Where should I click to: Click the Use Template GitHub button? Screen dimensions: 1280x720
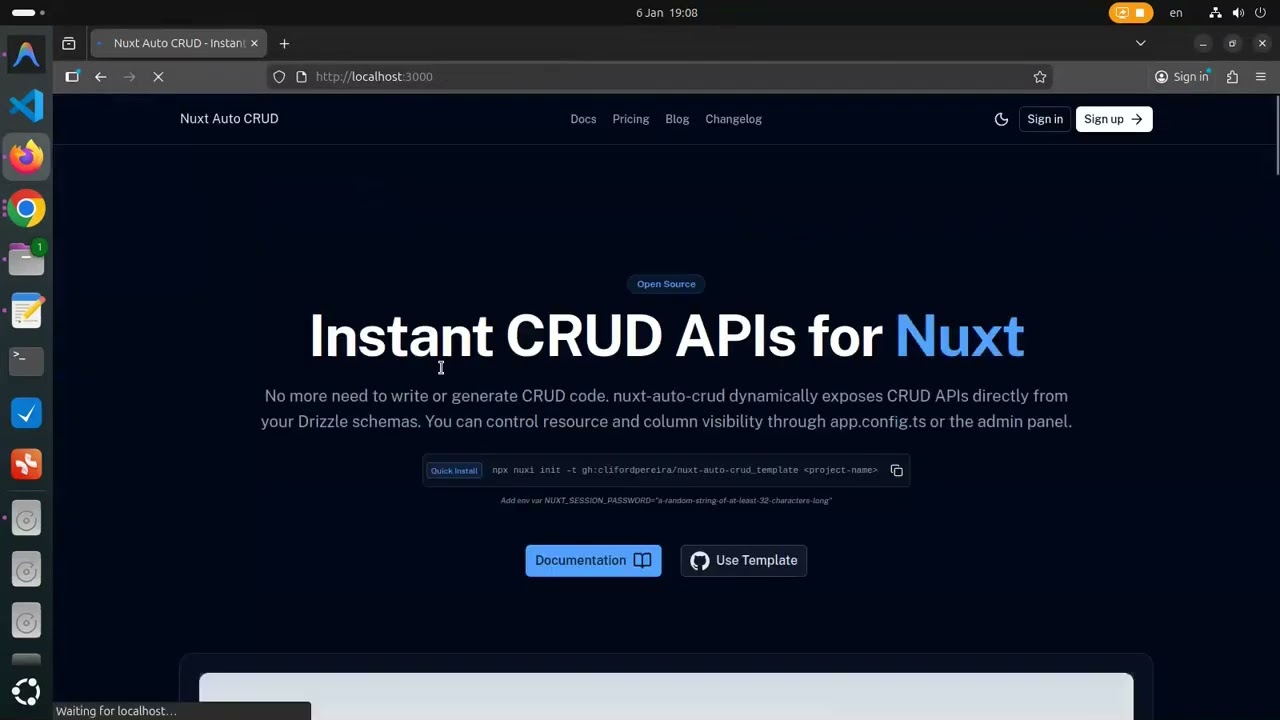[x=744, y=560]
